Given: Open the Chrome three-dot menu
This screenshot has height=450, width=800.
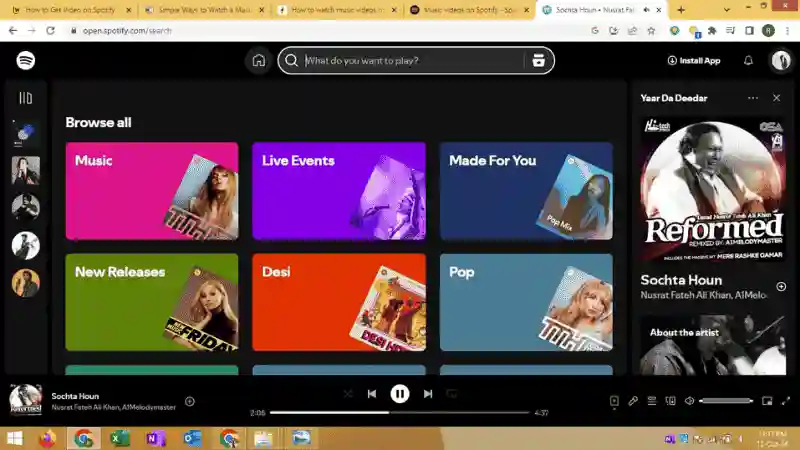Looking at the screenshot, I should [787, 31].
